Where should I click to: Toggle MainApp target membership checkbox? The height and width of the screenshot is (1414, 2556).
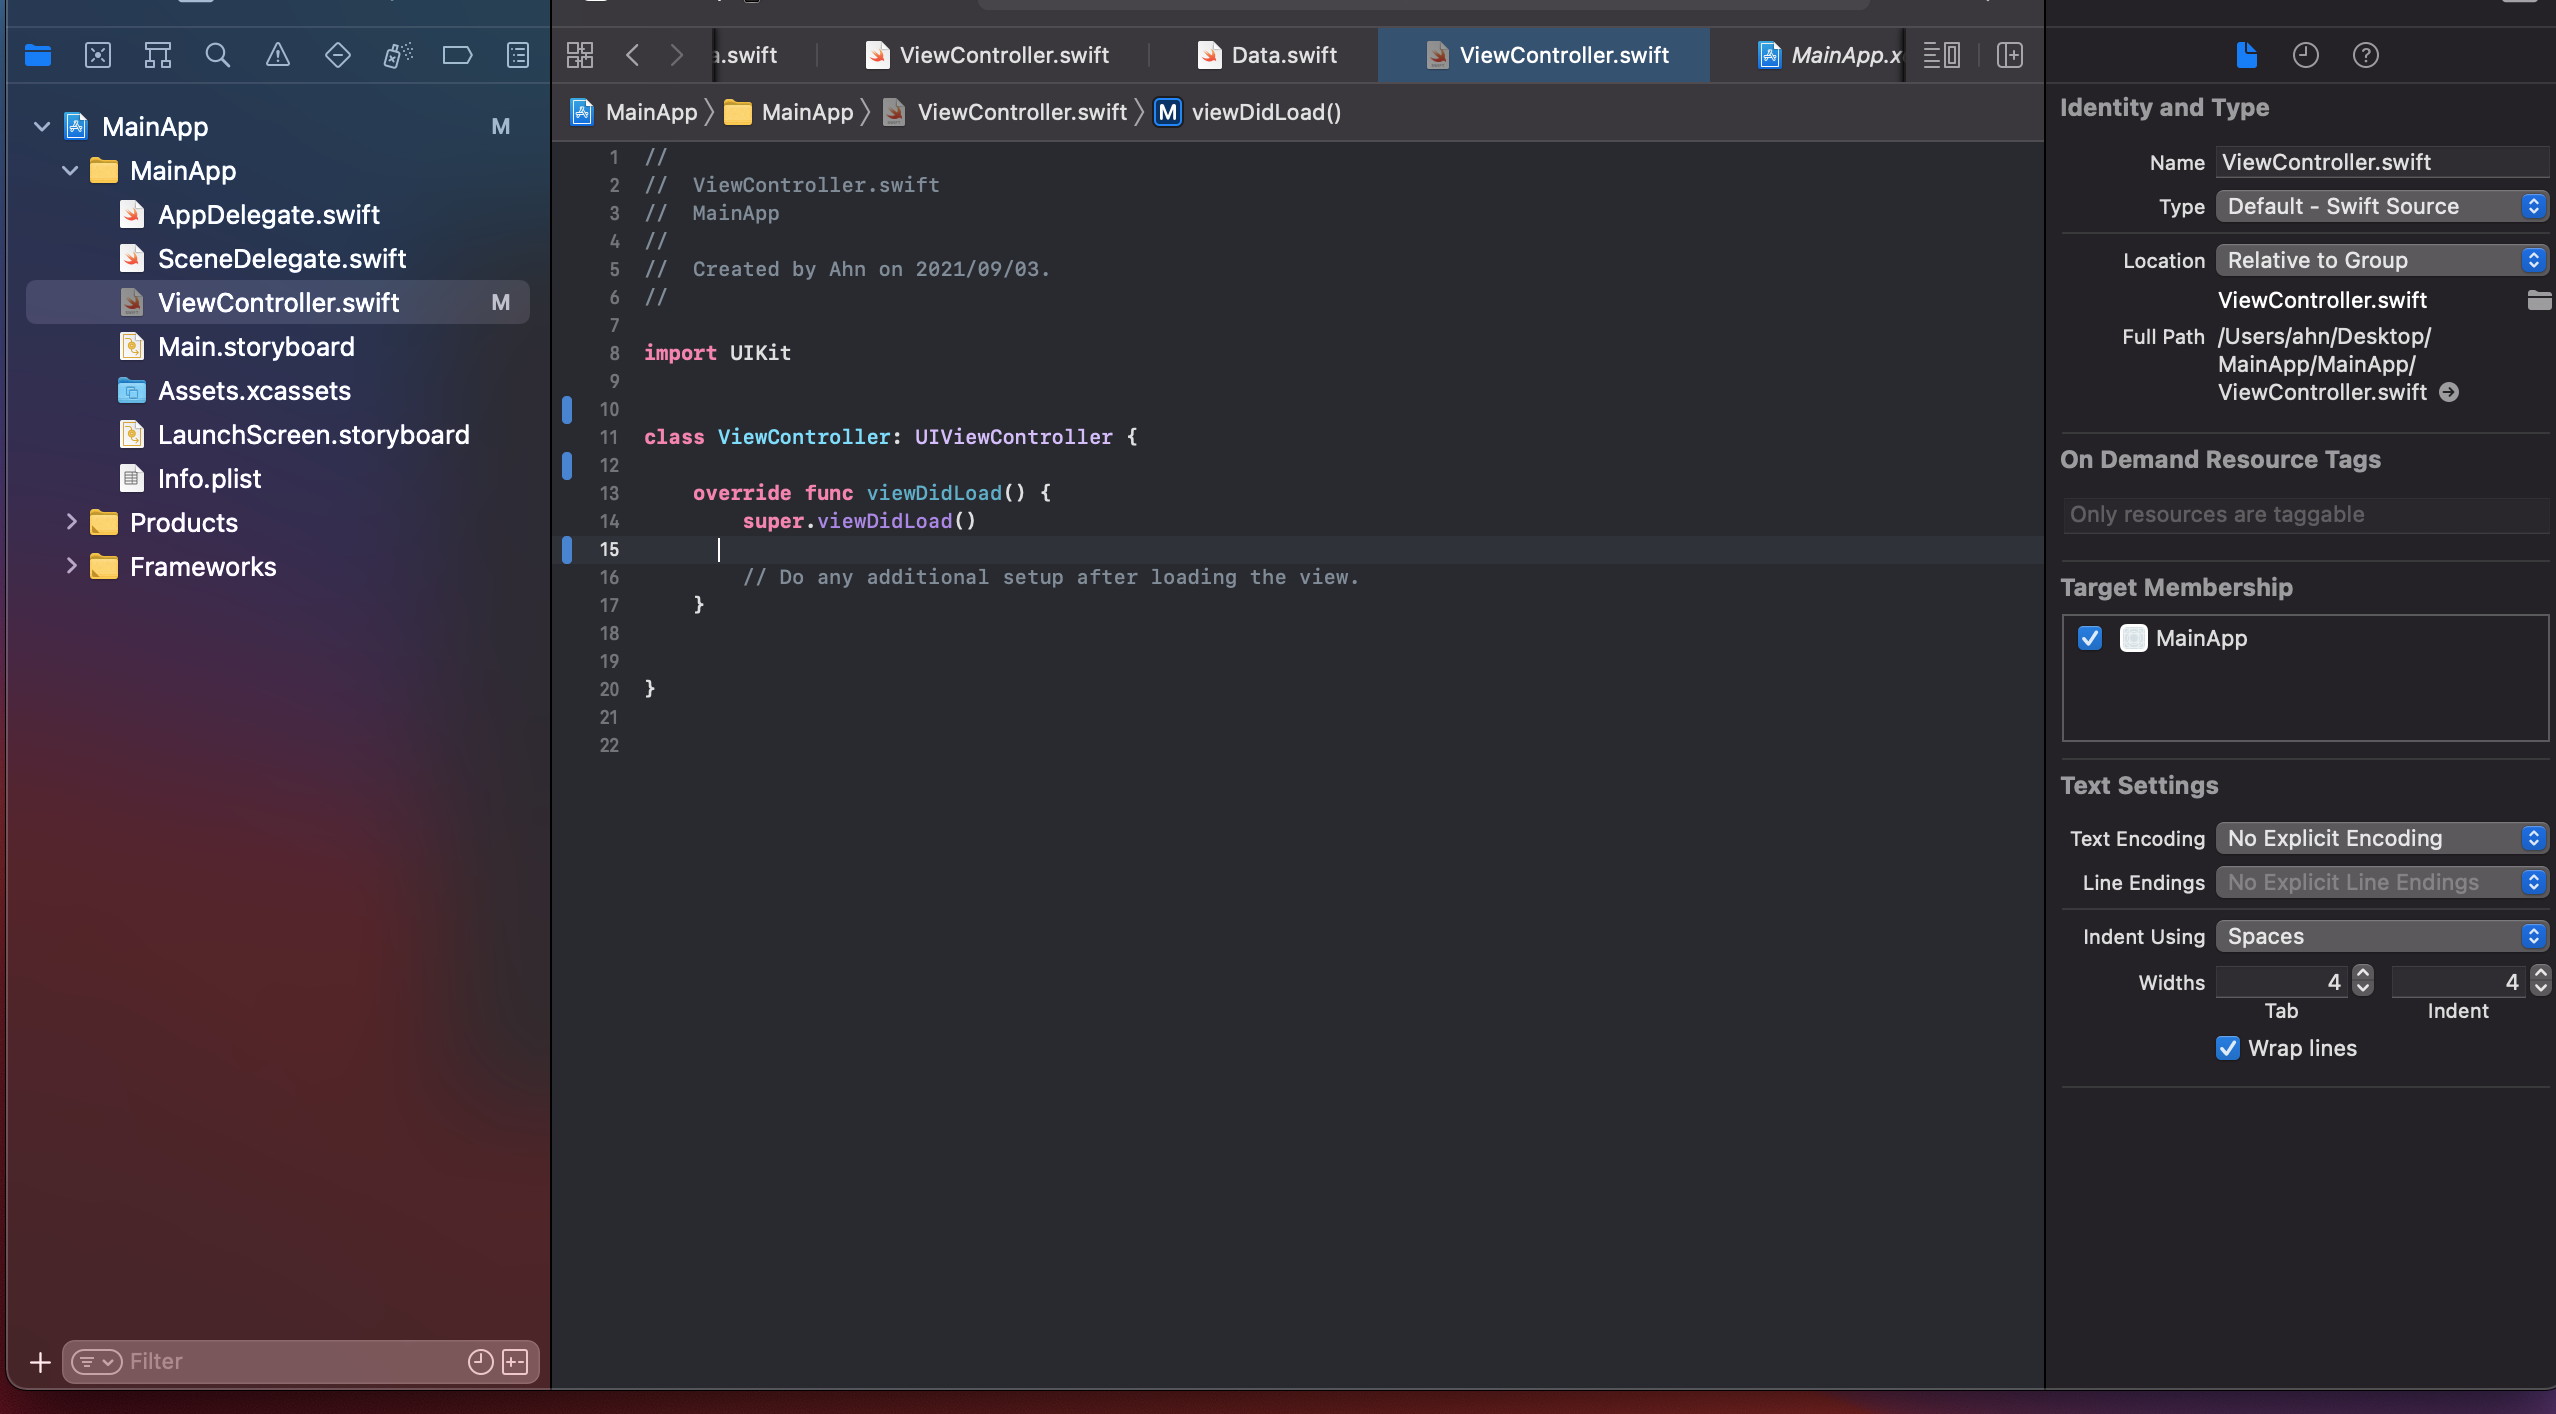click(x=2090, y=638)
